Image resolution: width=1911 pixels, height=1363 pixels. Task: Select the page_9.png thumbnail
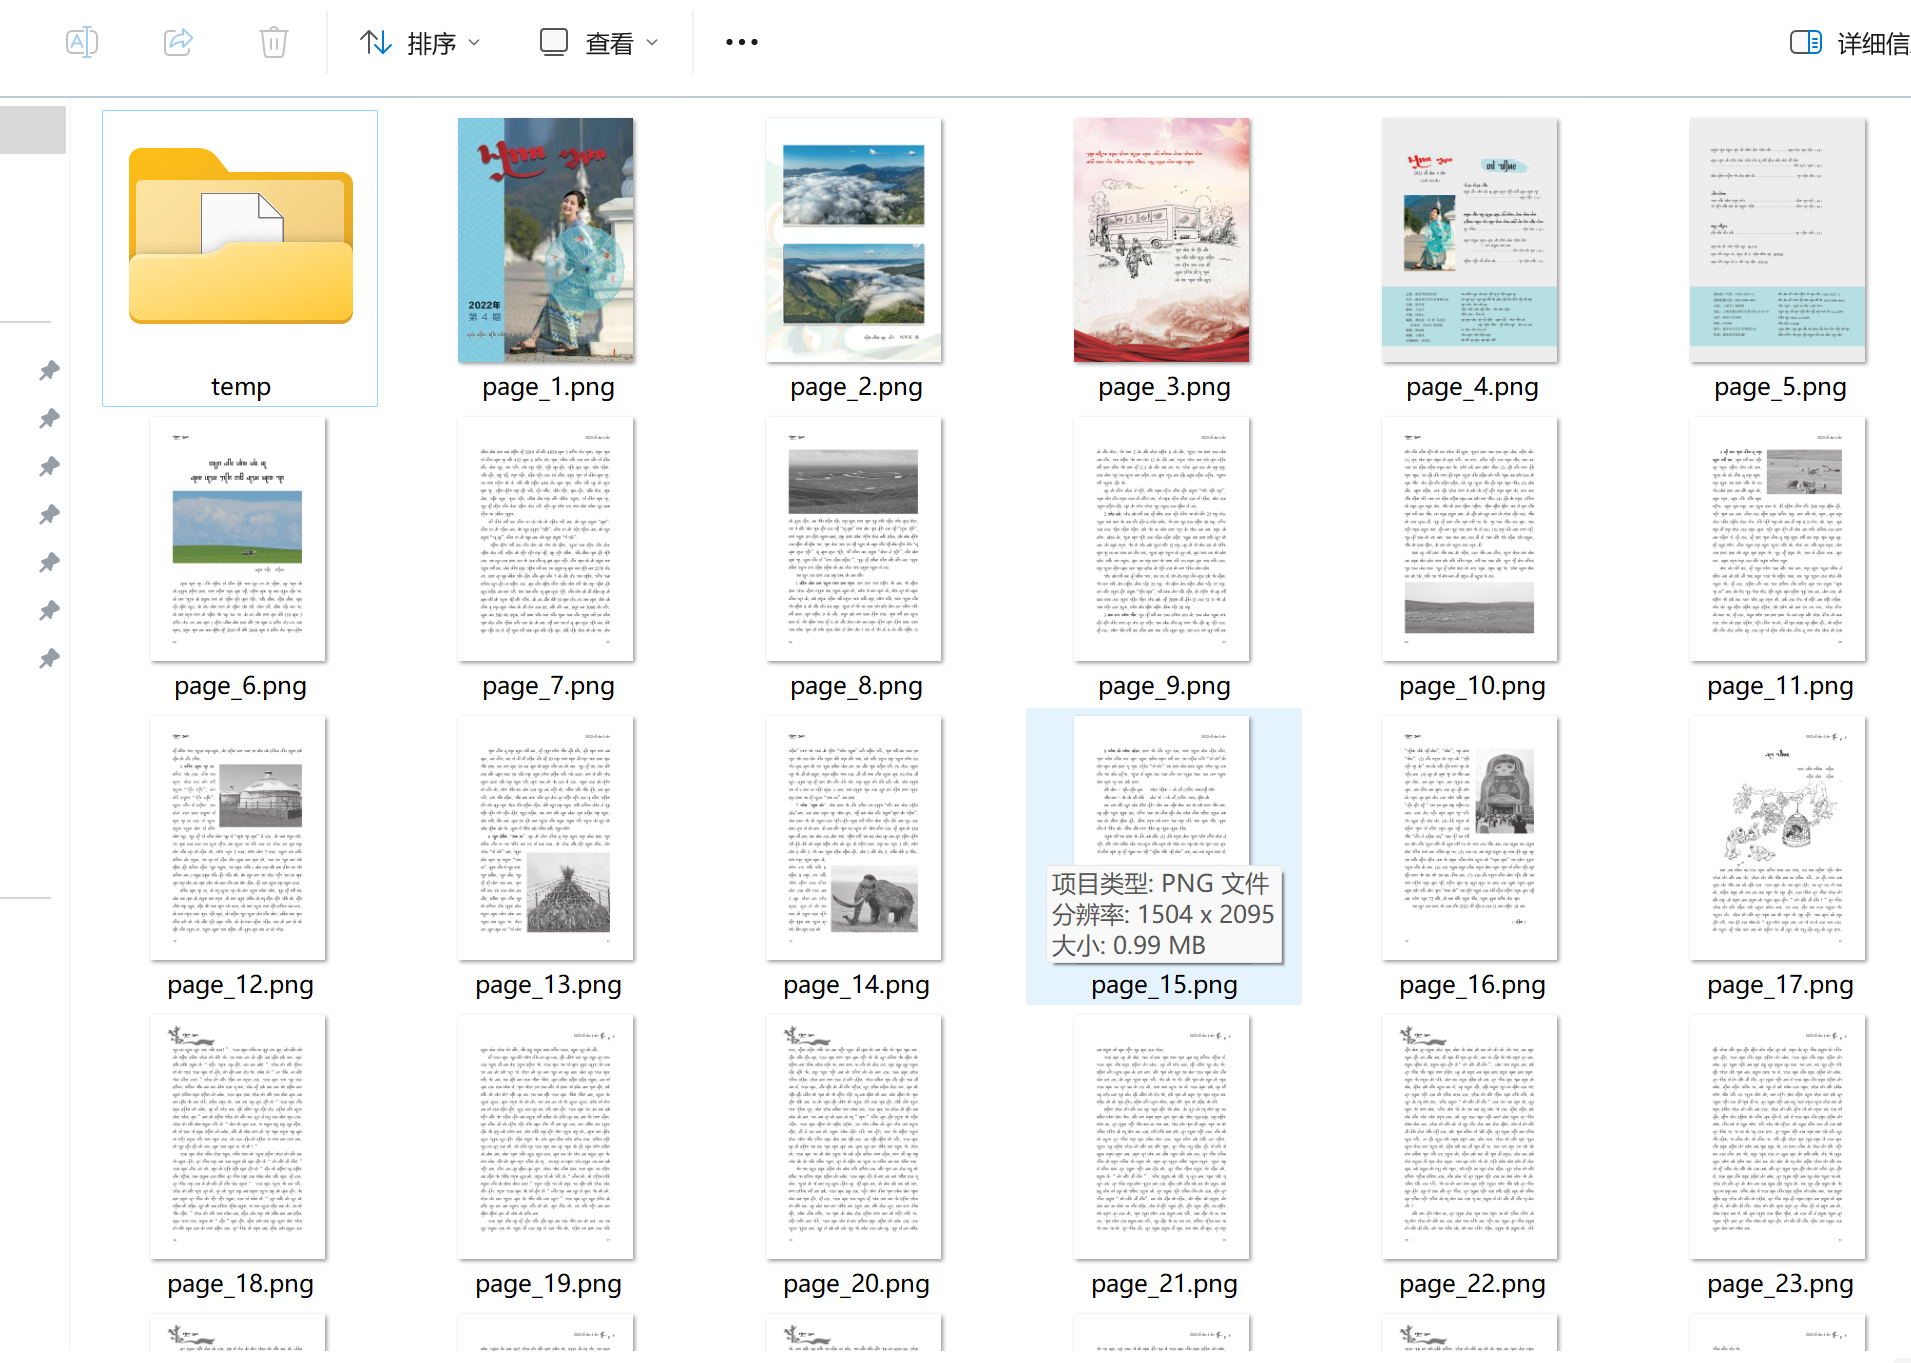coord(1162,539)
